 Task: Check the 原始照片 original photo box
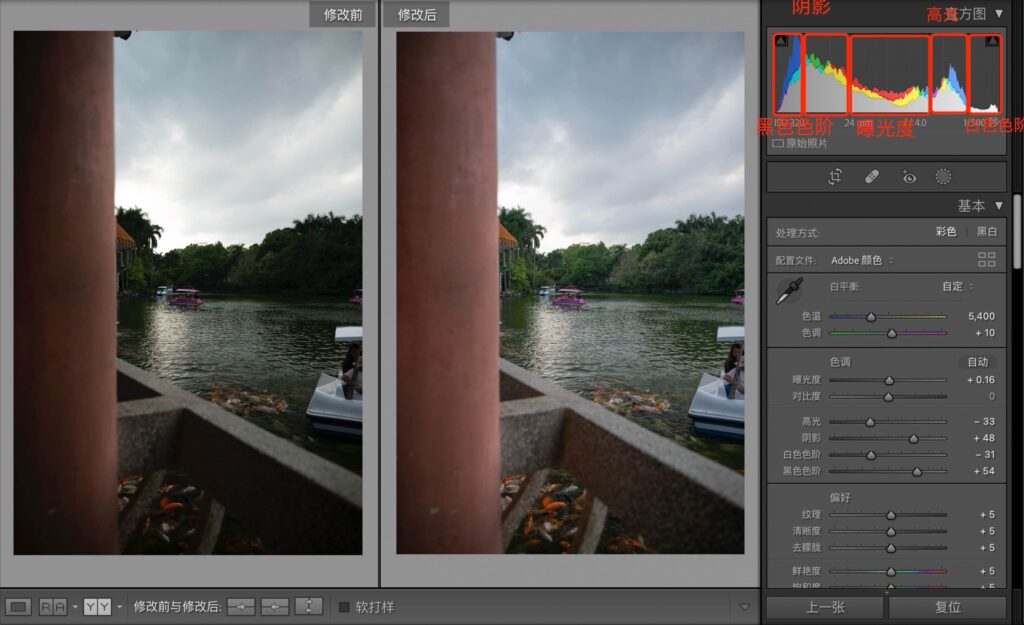(x=778, y=144)
